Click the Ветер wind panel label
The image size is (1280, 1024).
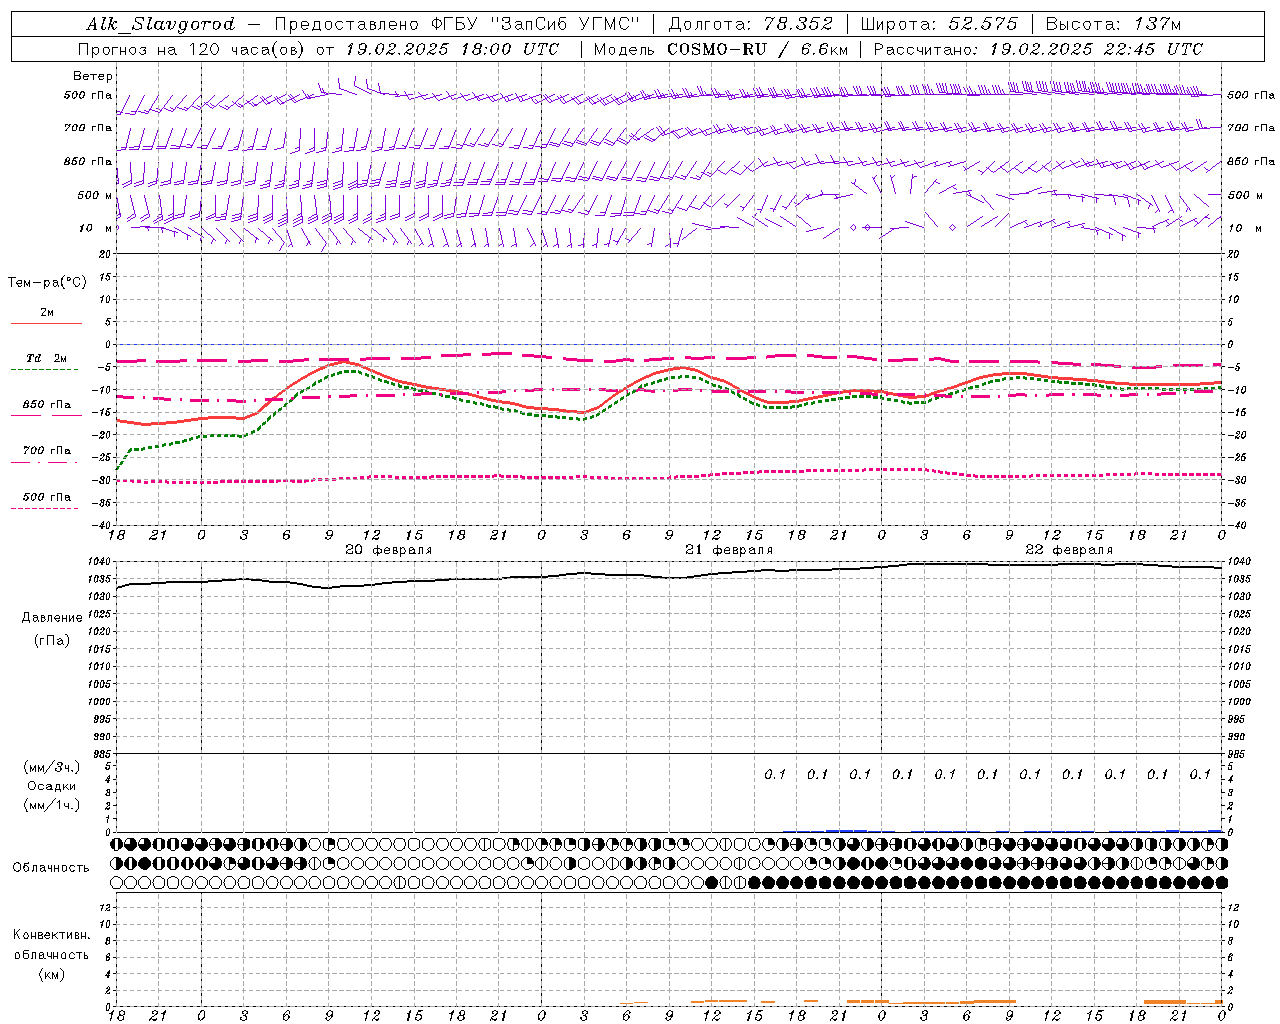click(x=93, y=76)
